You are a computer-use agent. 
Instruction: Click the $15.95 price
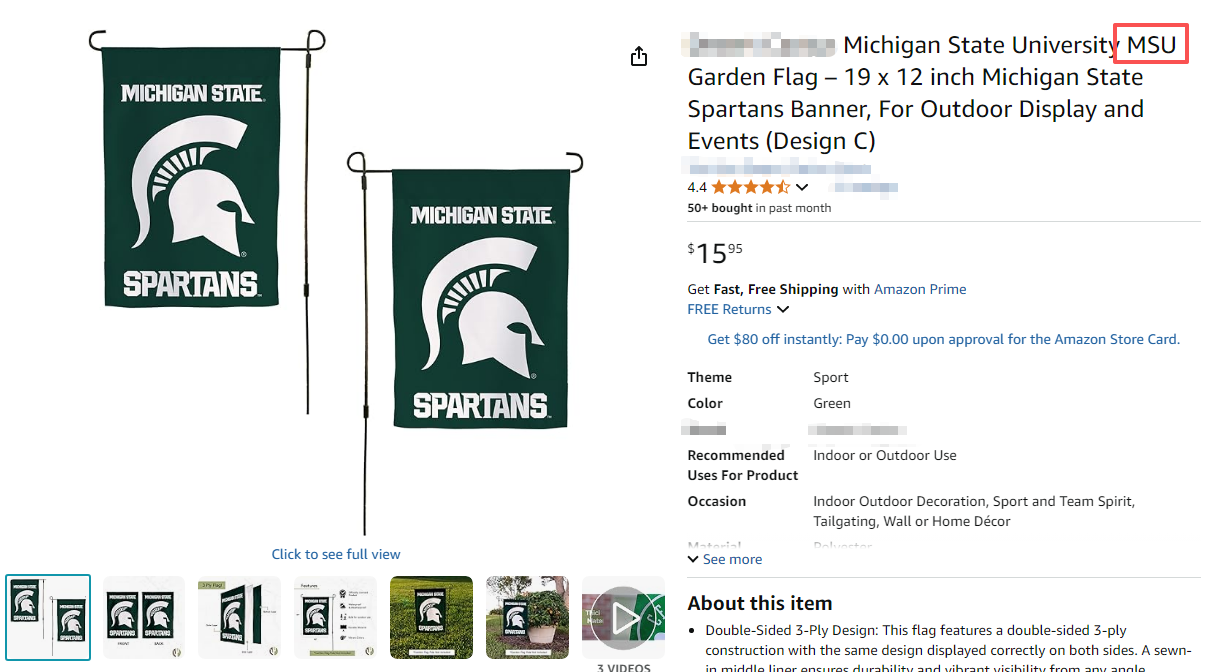[x=715, y=253]
